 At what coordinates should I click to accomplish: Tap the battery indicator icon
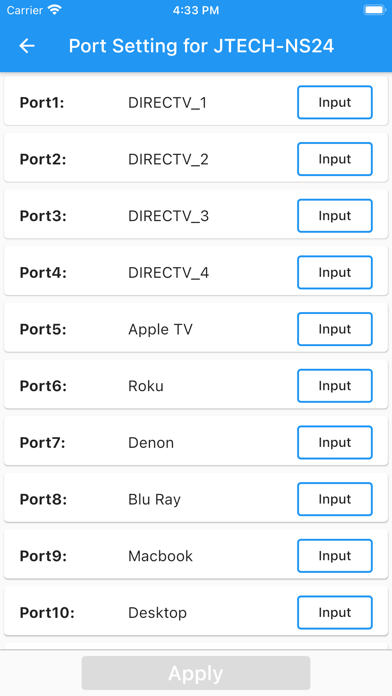coord(375,10)
